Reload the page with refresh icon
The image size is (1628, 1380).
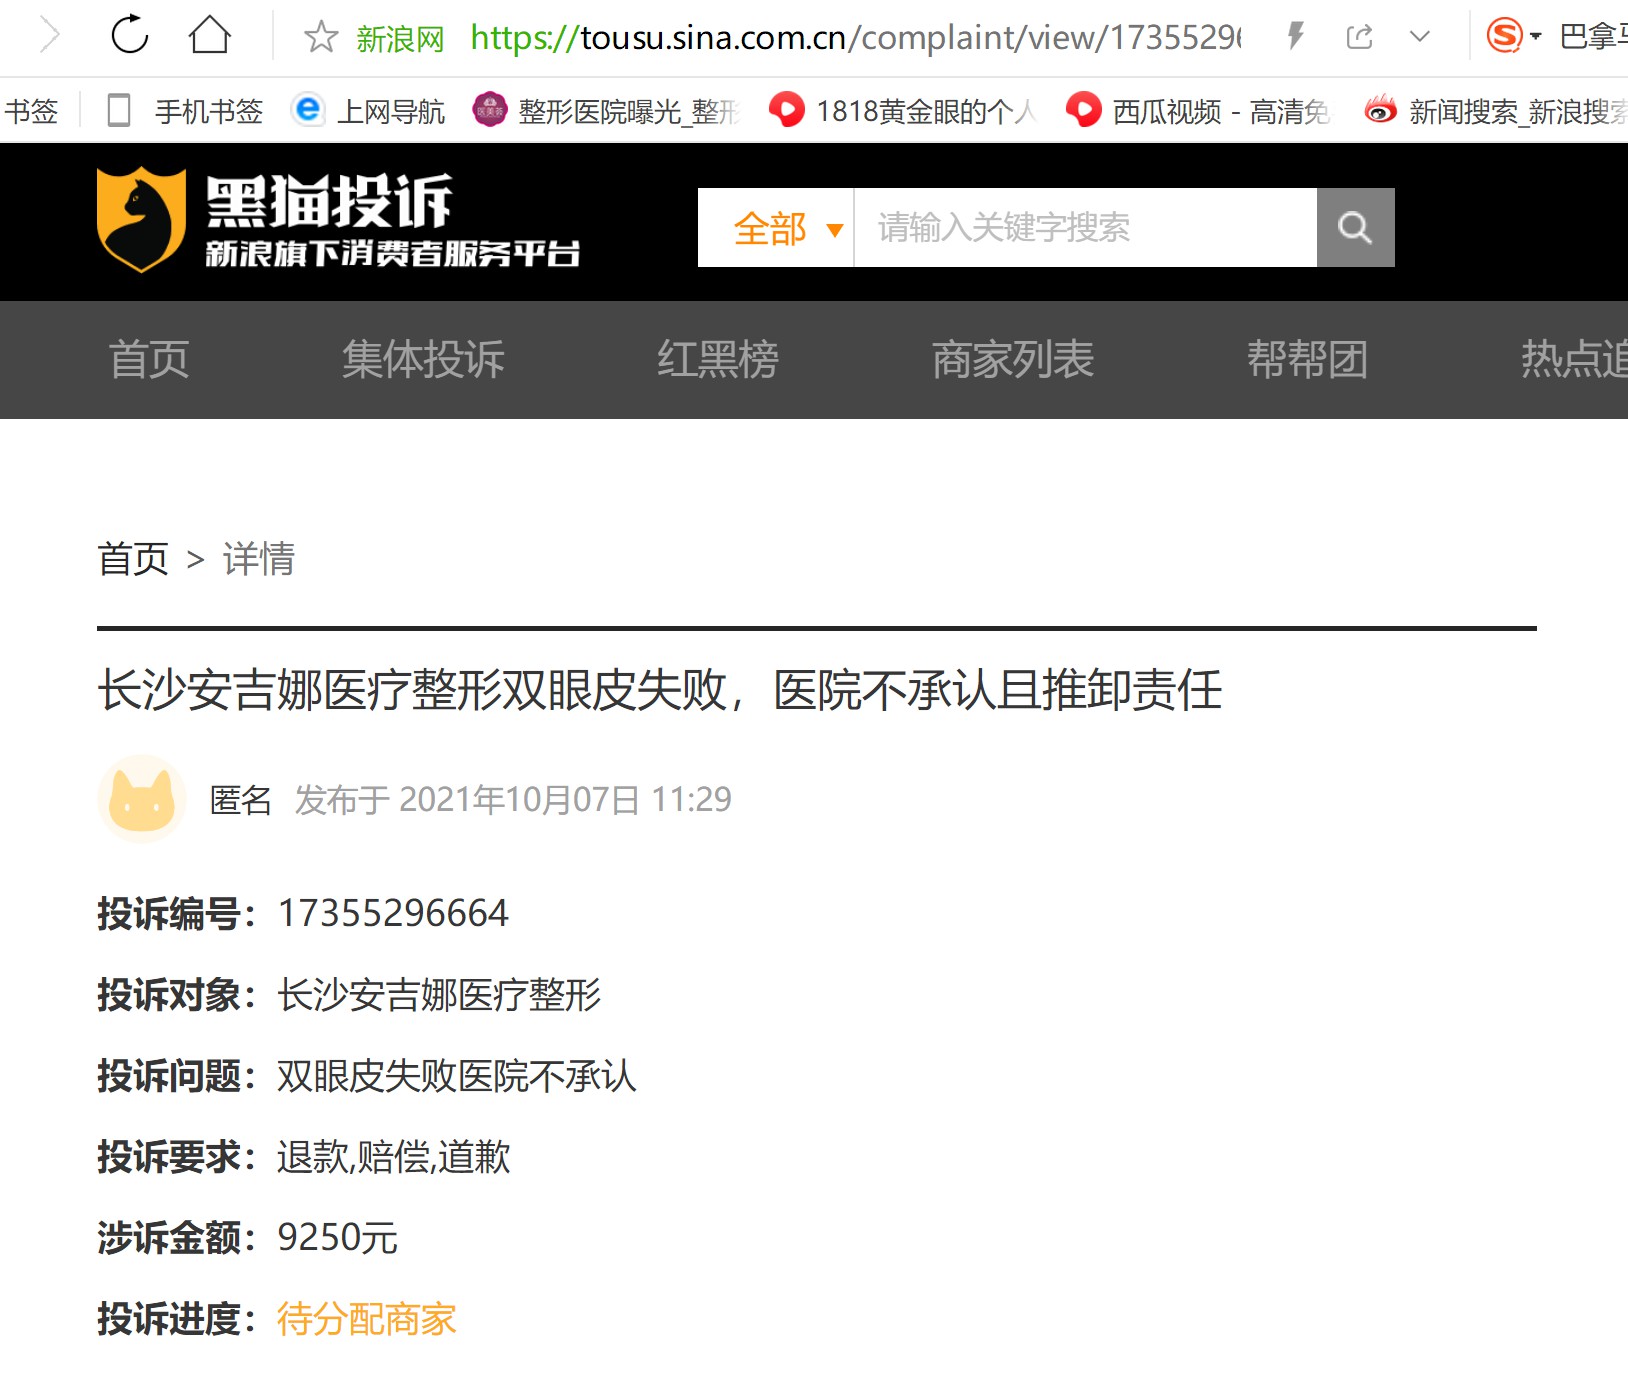coord(130,35)
